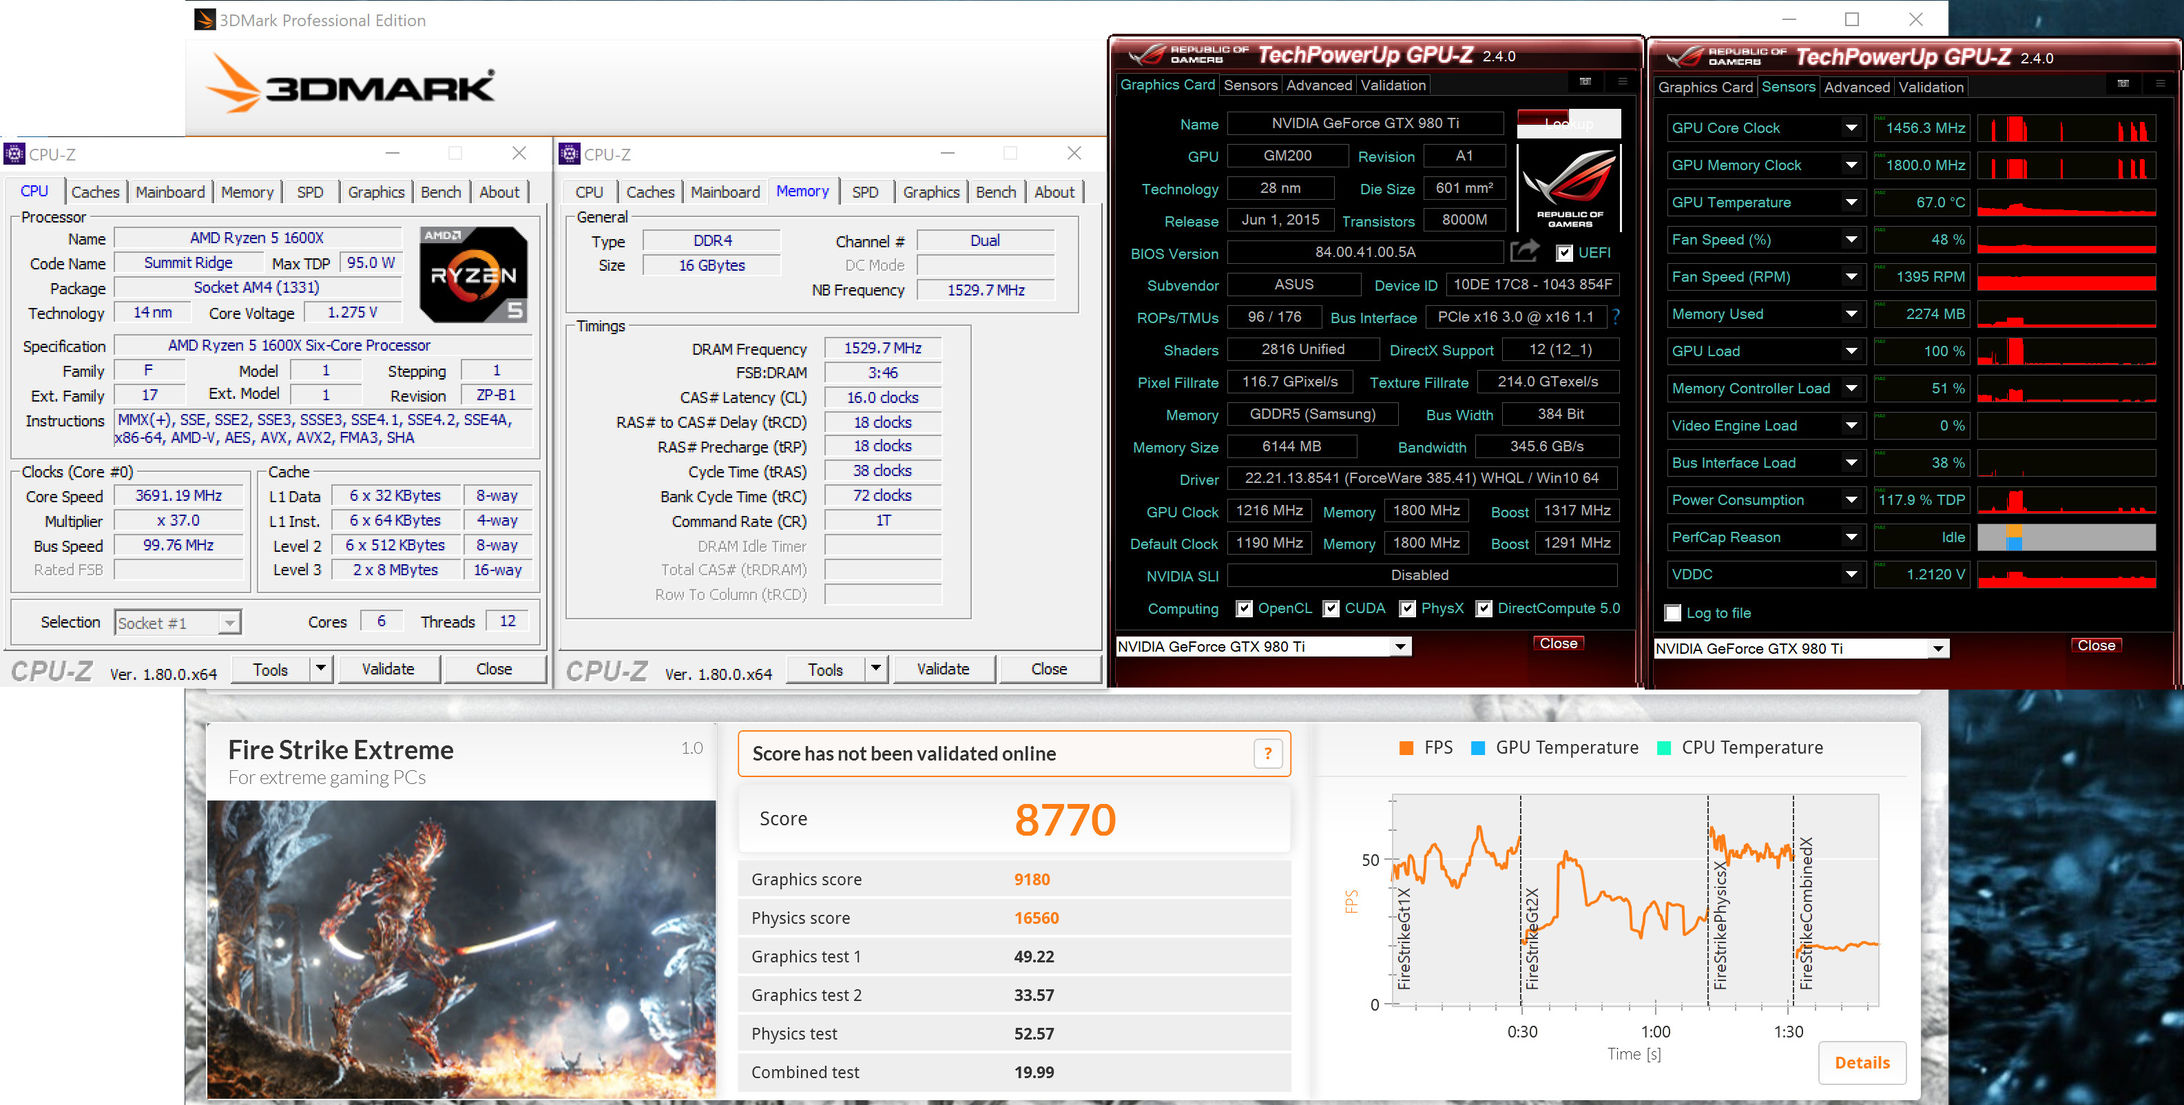Click the GPU Core Clock sensor graph
Viewport: 2184px width, 1105px height.
click(x=2066, y=128)
